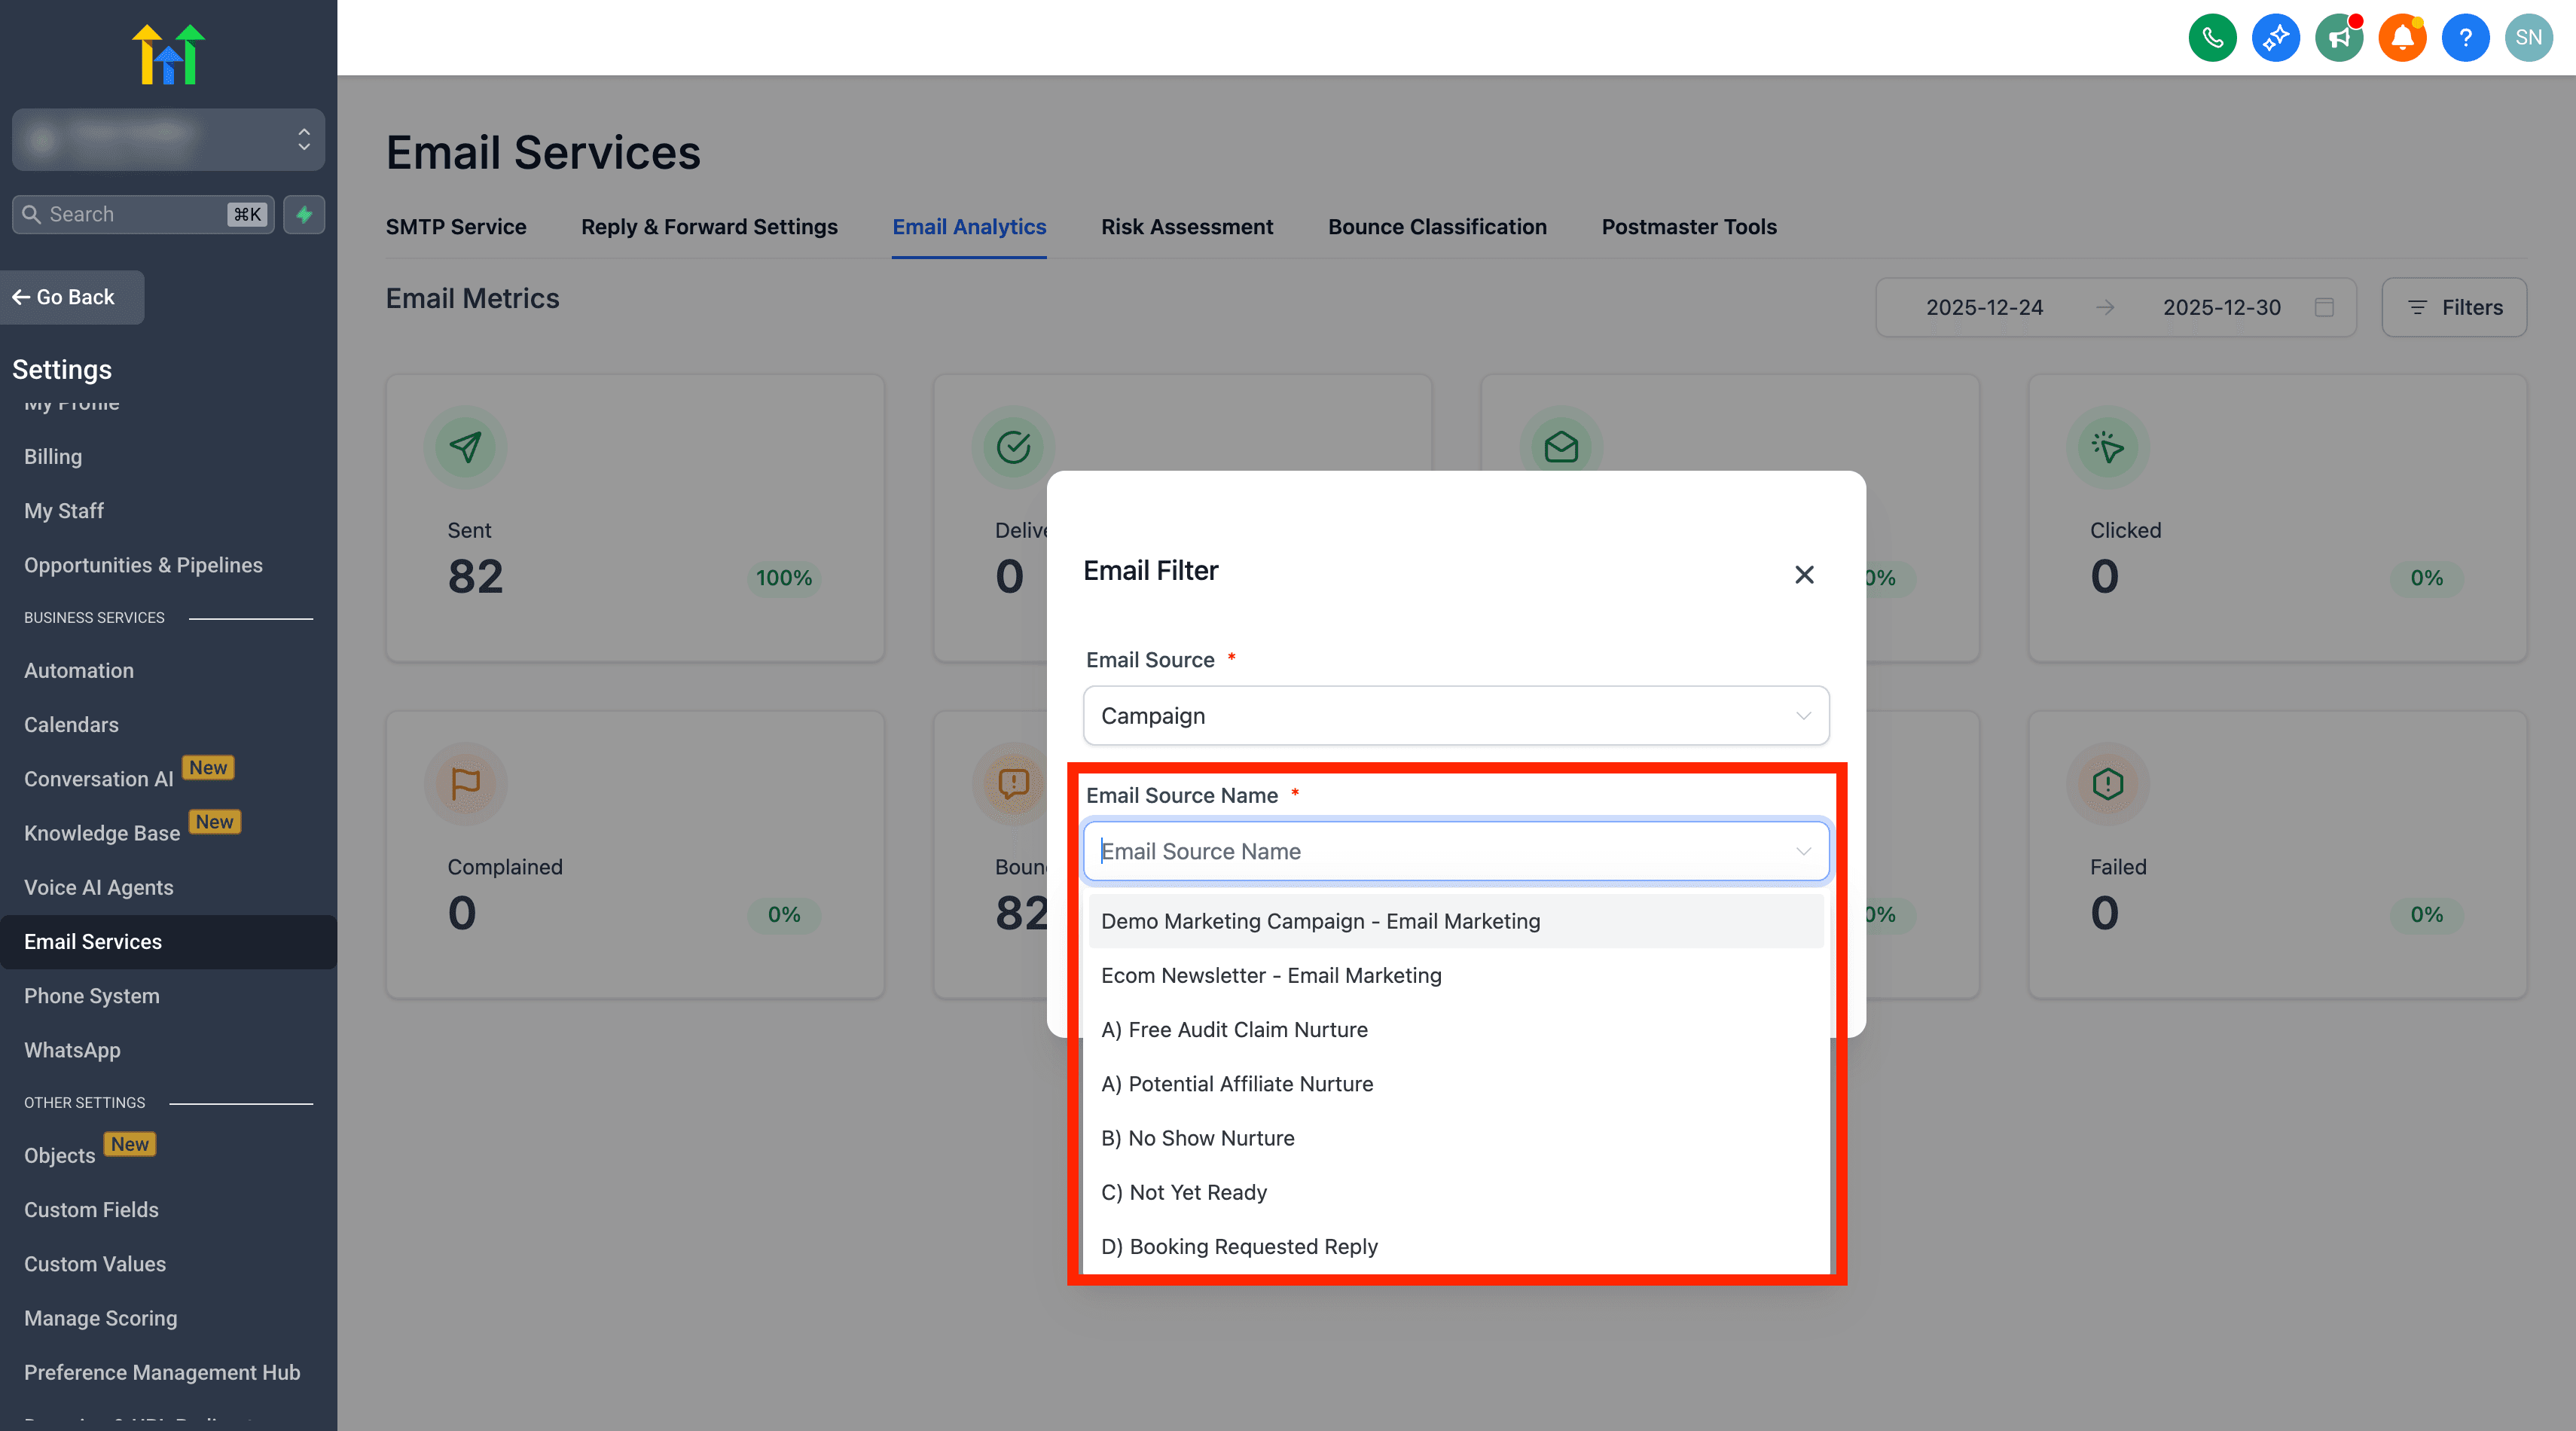Open the phone dialer icon in the header
This screenshot has width=2576, height=1431.
point(2212,37)
